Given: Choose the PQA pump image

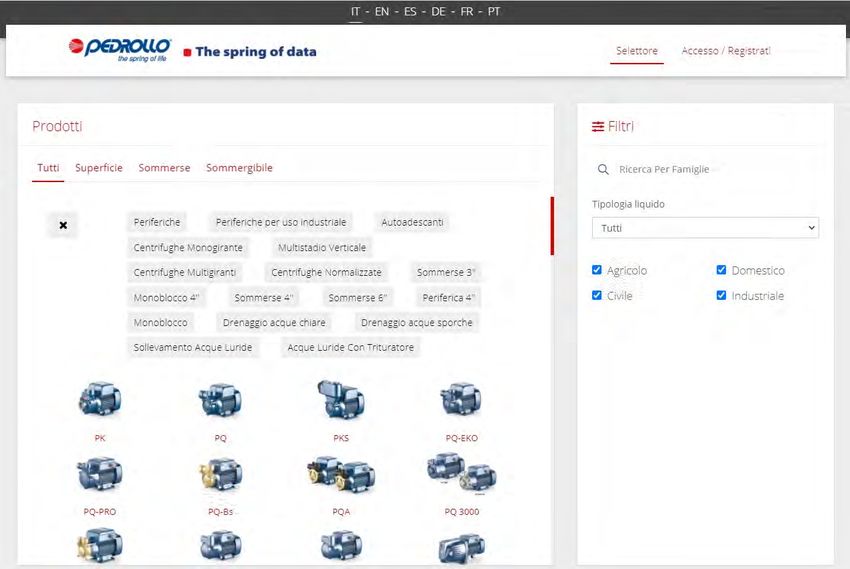Looking at the screenshot, I should pos(341,475).
